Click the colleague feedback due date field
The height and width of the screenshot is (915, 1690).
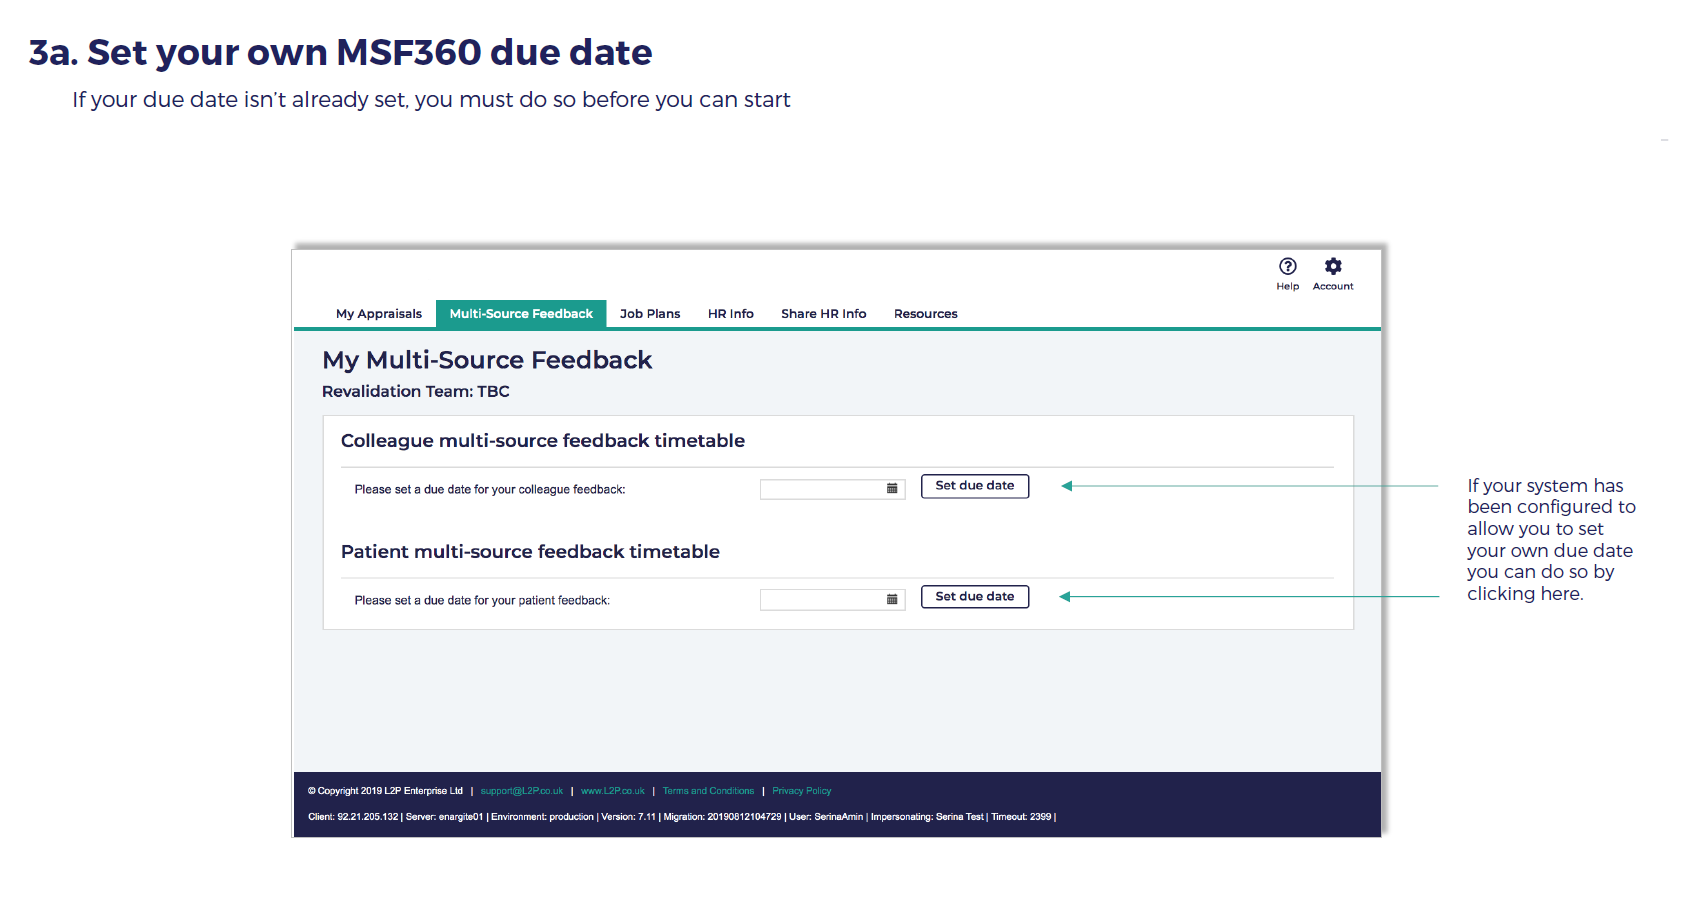tap(821, 489)
